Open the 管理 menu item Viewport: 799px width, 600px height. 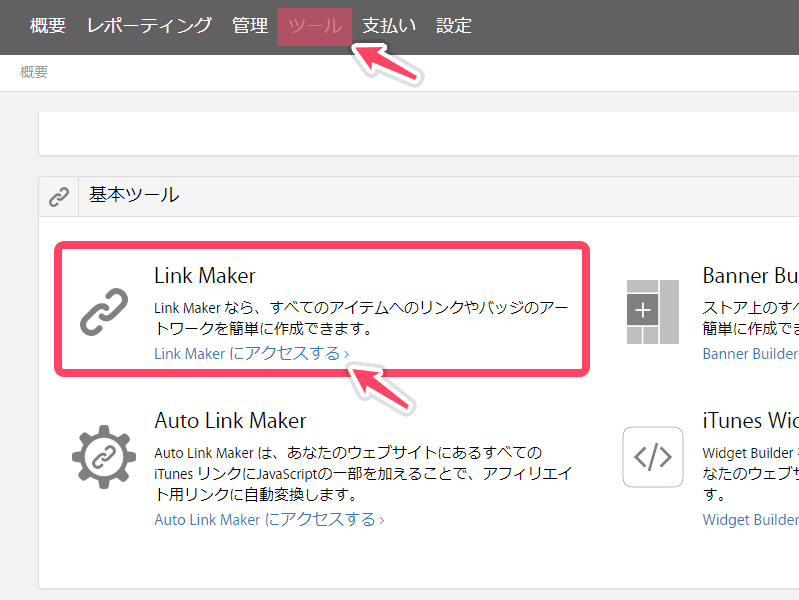pos(250,25)
